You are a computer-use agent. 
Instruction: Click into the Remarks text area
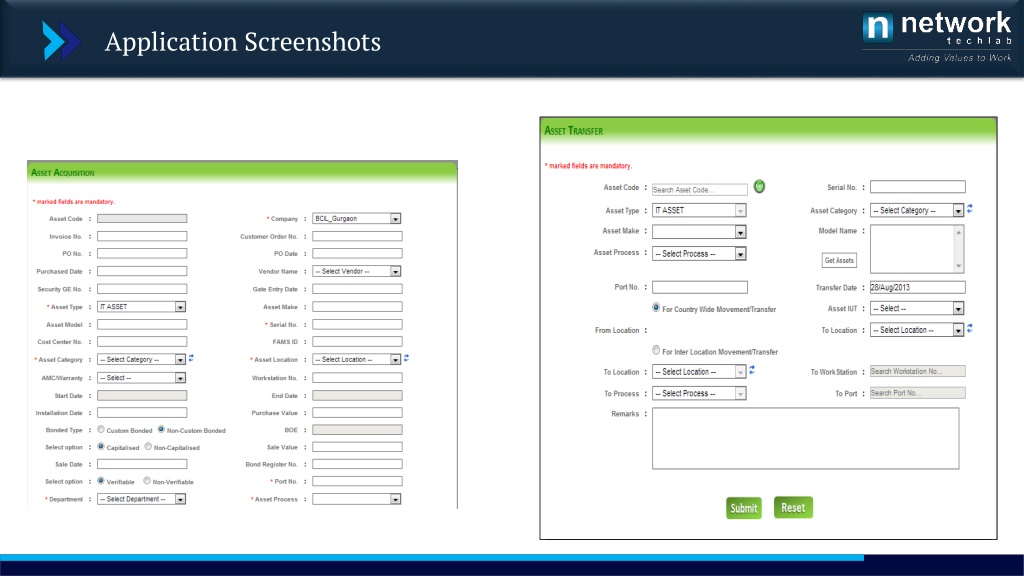point(805,438)
